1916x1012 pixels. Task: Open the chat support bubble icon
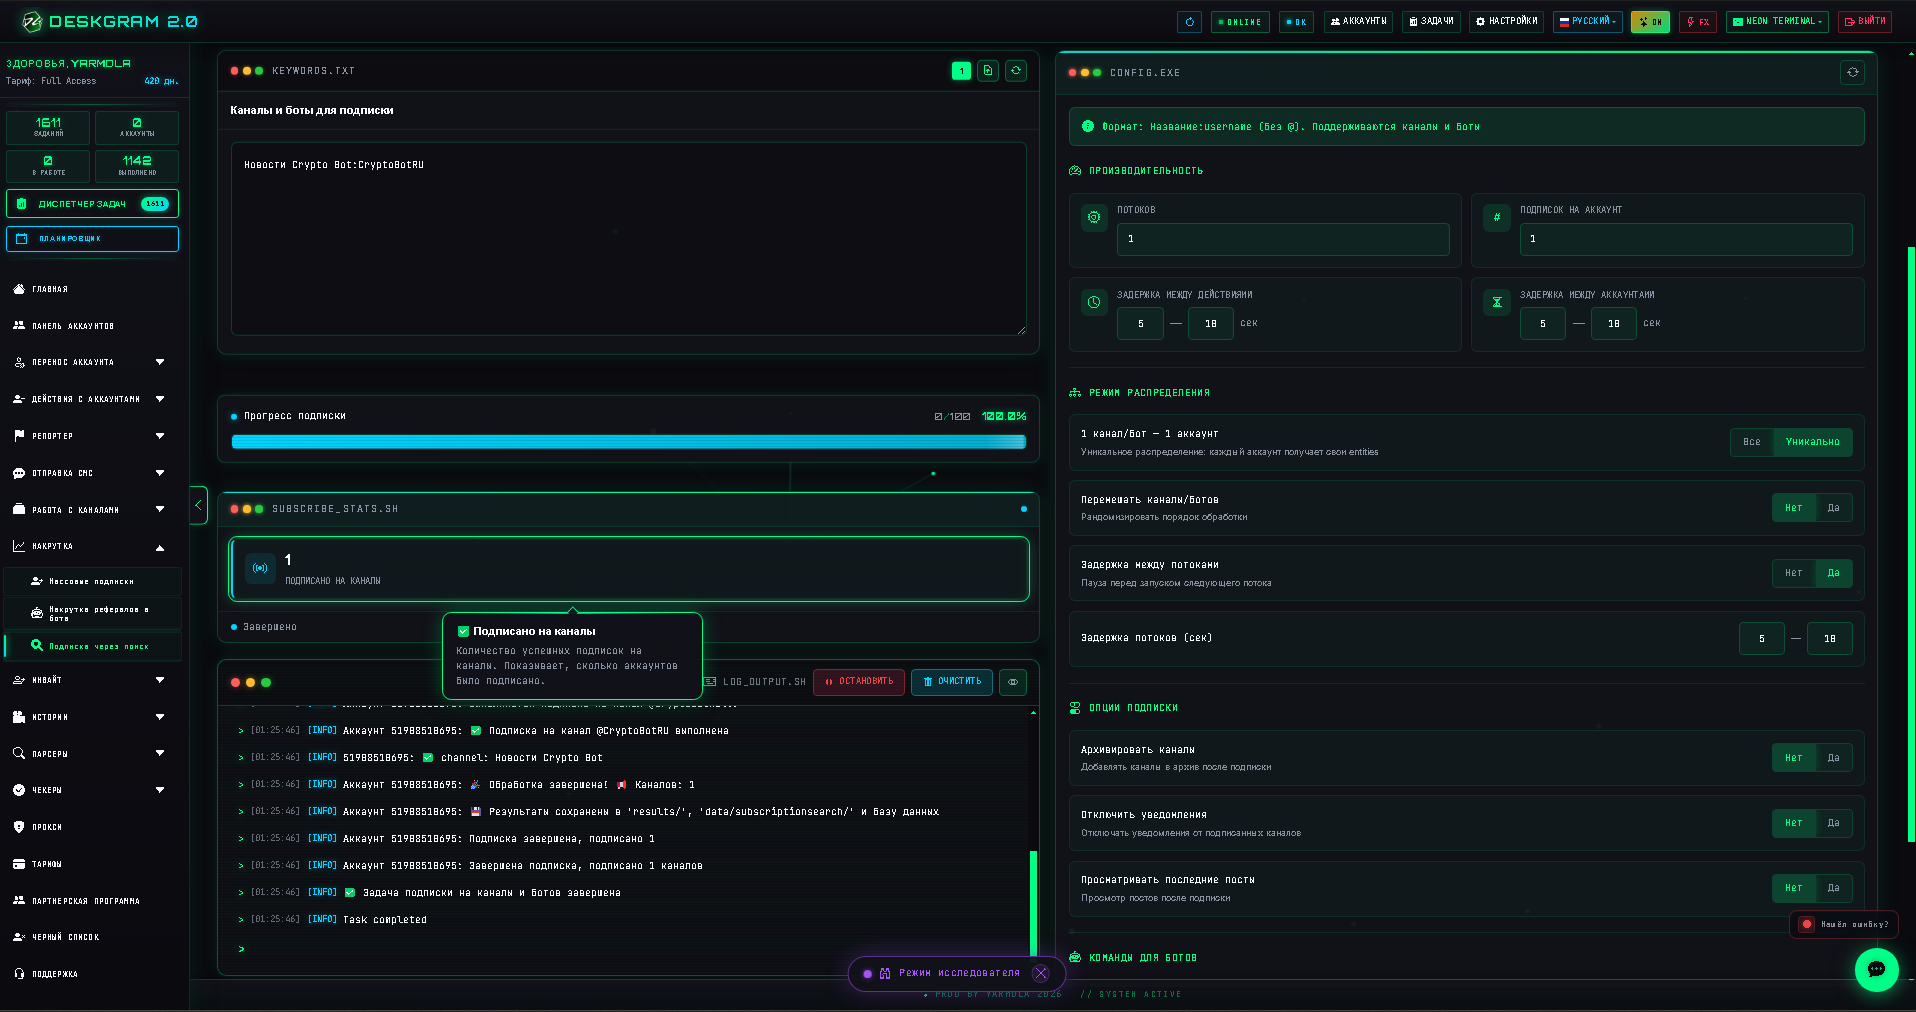(1876, 969)
